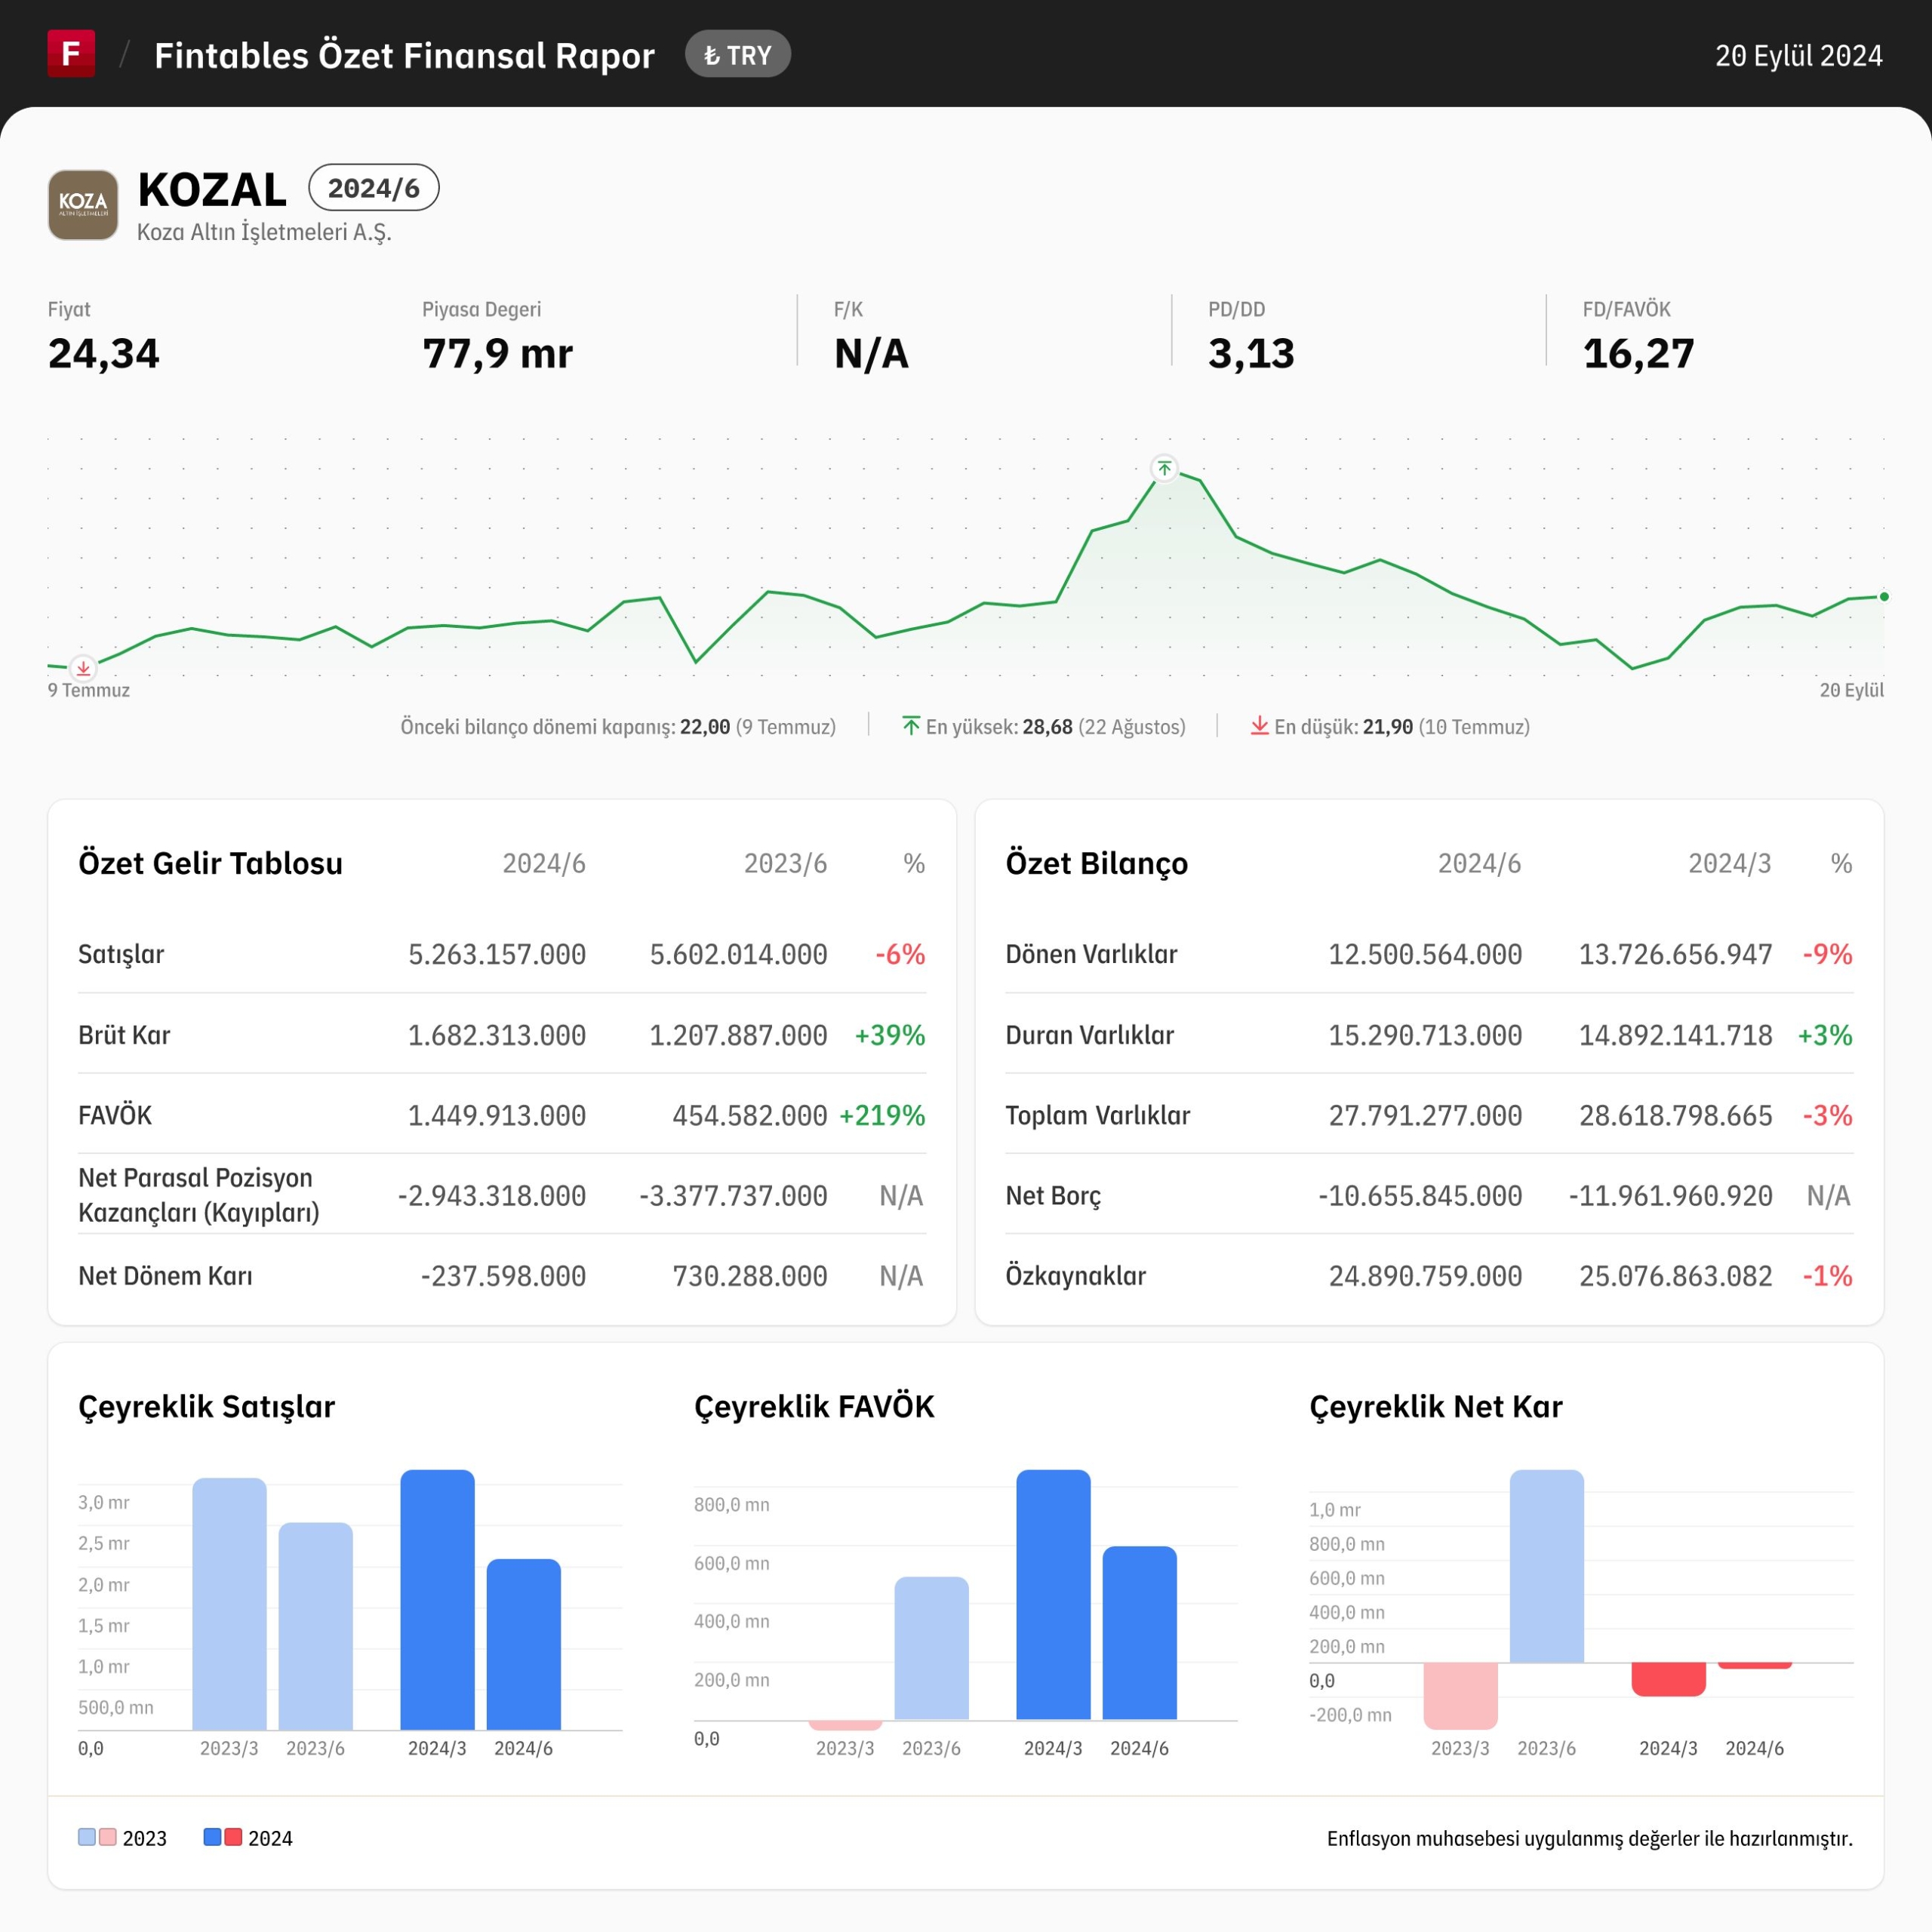Click the Piyasa Degeri value 77,9 mr

click(497, 353)
